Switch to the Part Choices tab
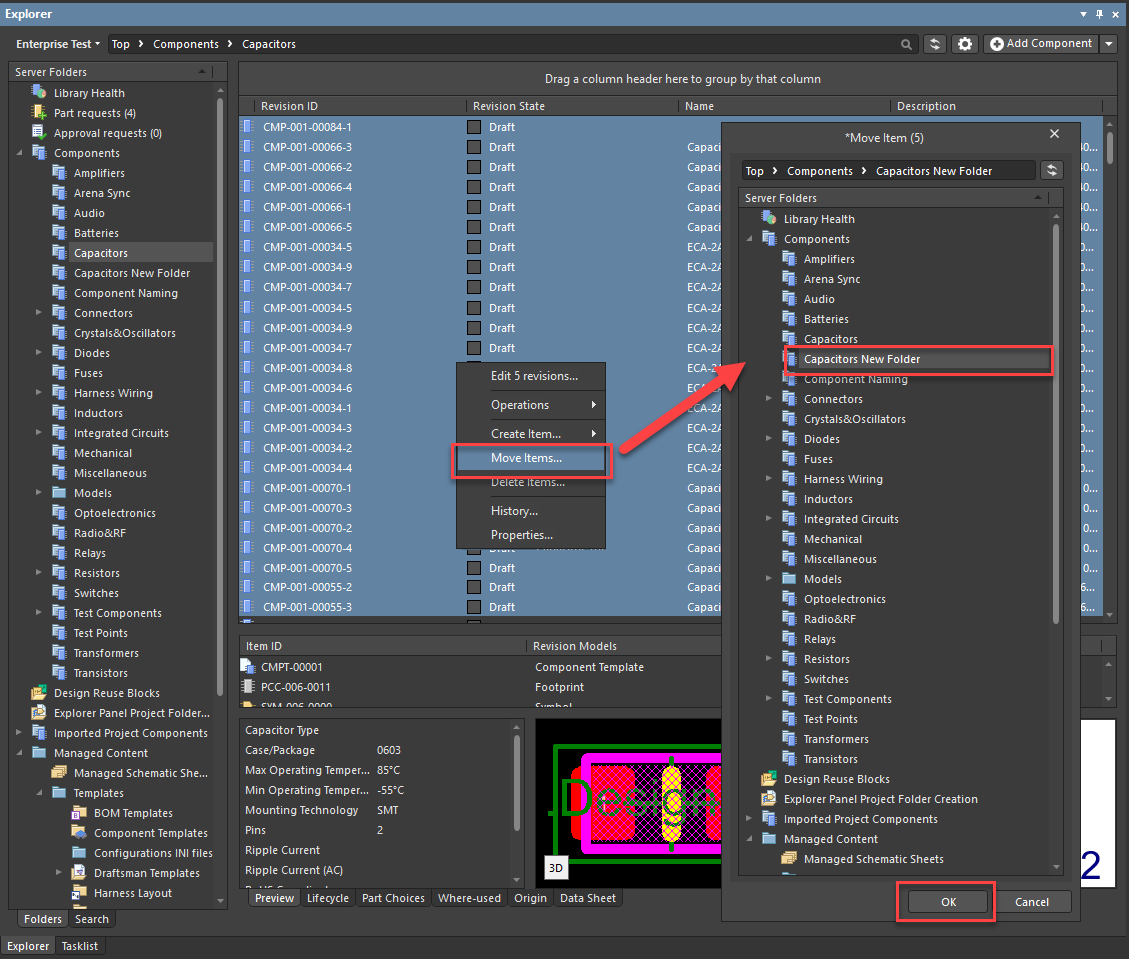1129x959 pixels. coord(393,898)
